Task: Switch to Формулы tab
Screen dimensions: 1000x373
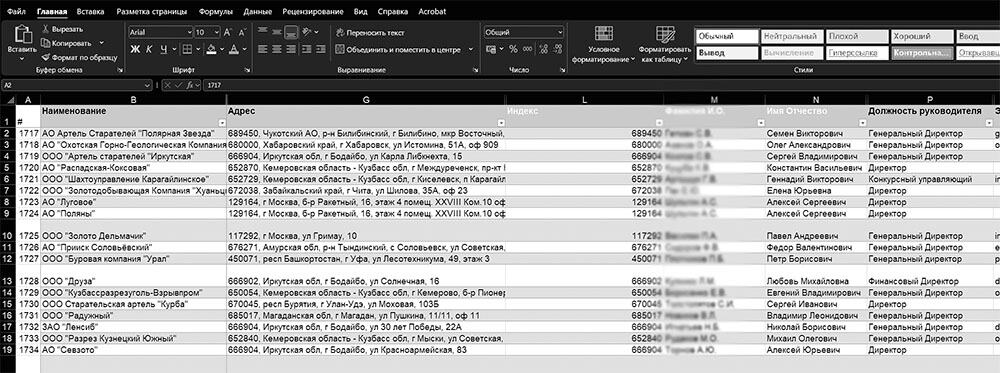Action: tap(216, 12)
